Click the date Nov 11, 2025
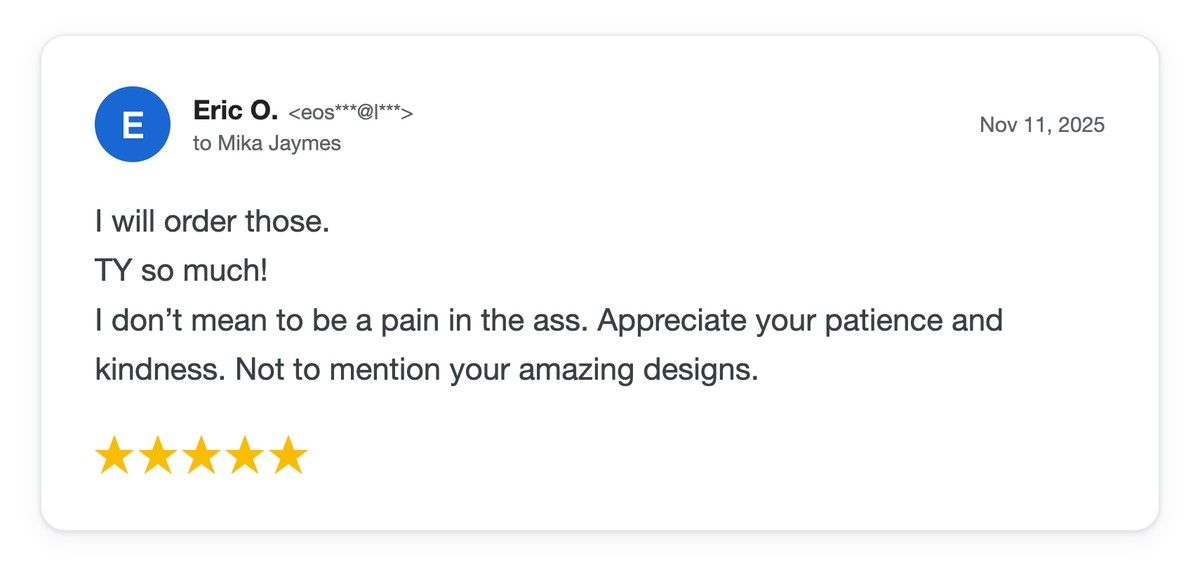 (1042, 125)
